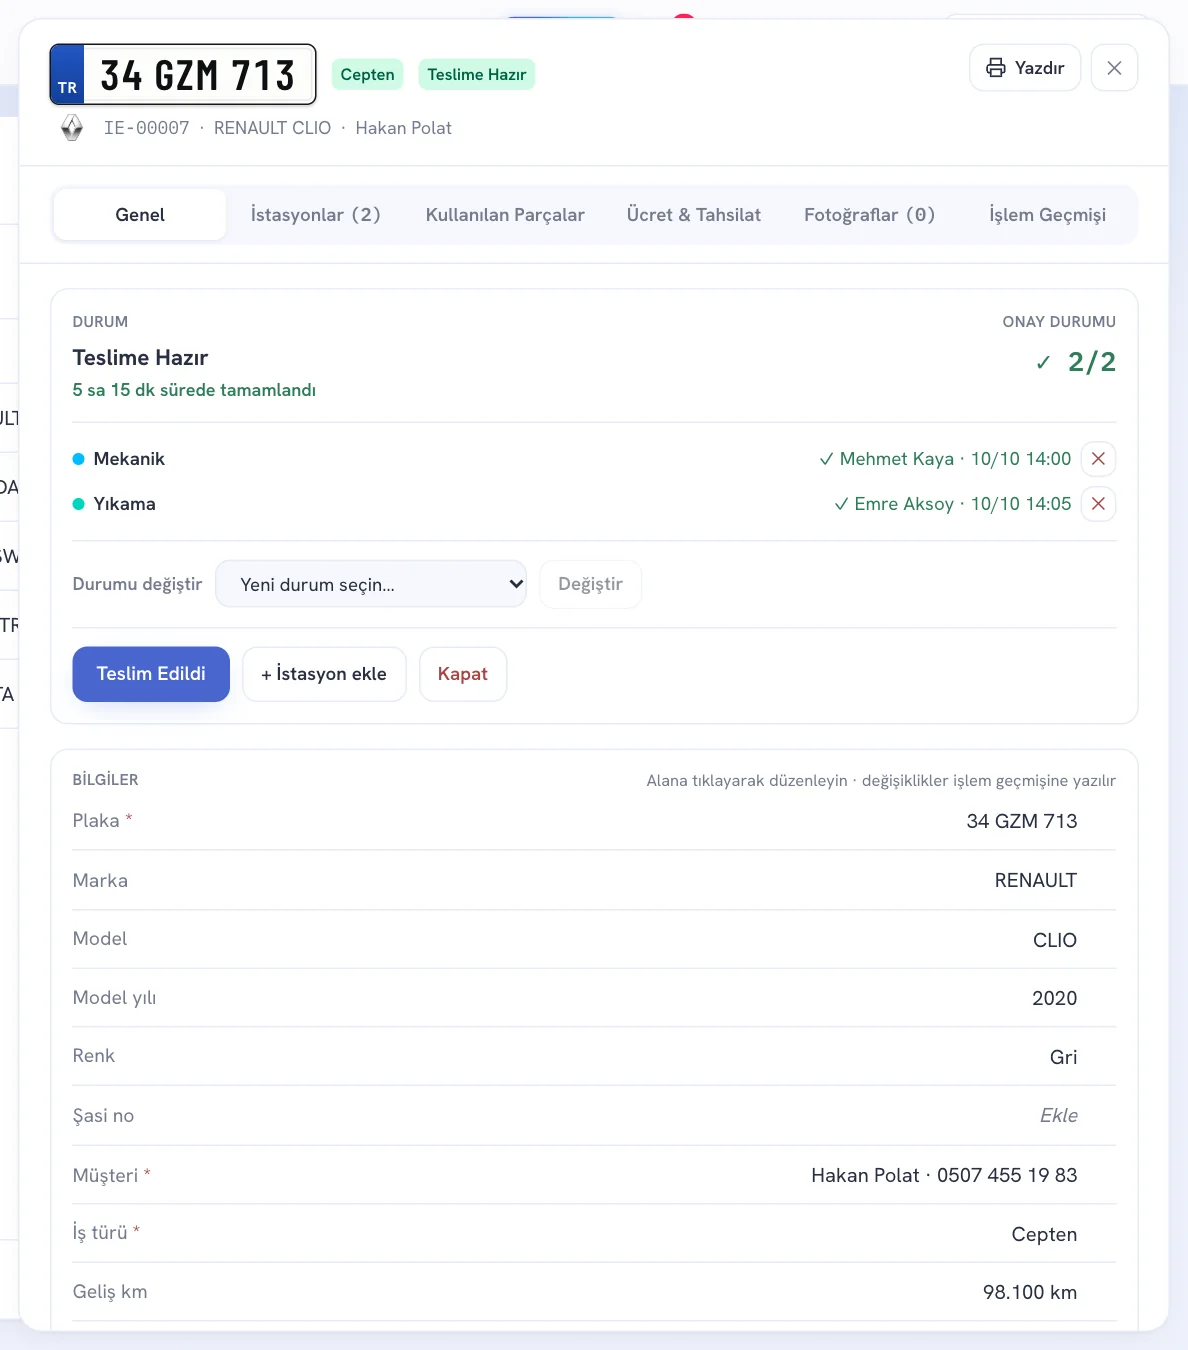Click the work order number IE-00007
The image size is (1188, 1350).
[147, 128]
